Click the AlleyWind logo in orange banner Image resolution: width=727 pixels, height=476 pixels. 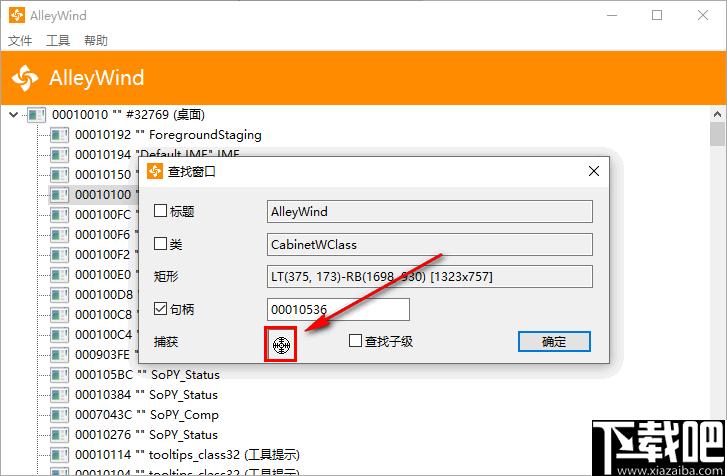click(x=26, y=77)
